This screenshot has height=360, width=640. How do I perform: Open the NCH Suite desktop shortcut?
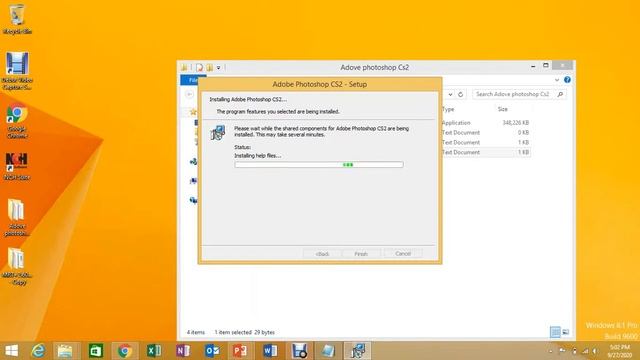tap(17, 166)
